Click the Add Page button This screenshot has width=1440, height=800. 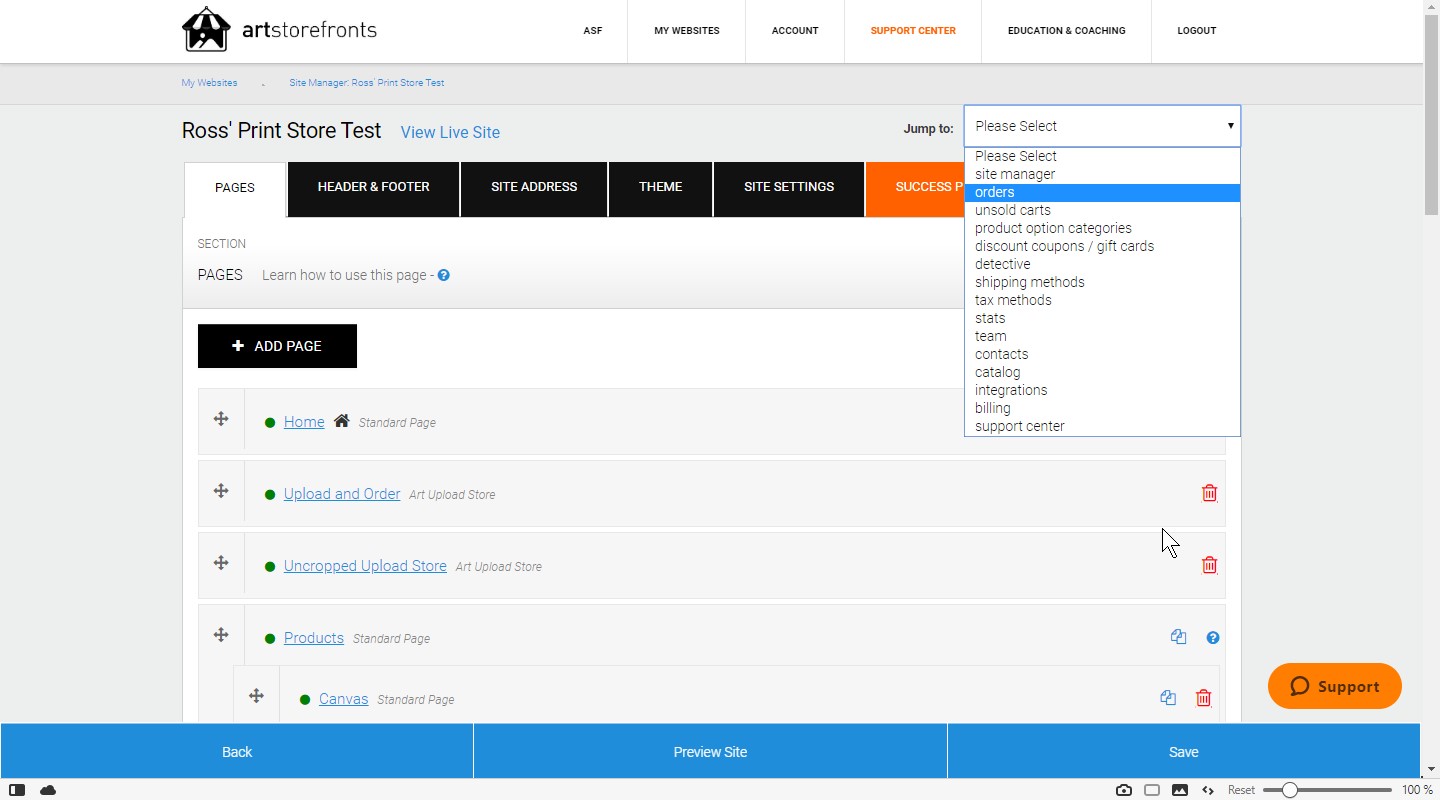[277, 346]
